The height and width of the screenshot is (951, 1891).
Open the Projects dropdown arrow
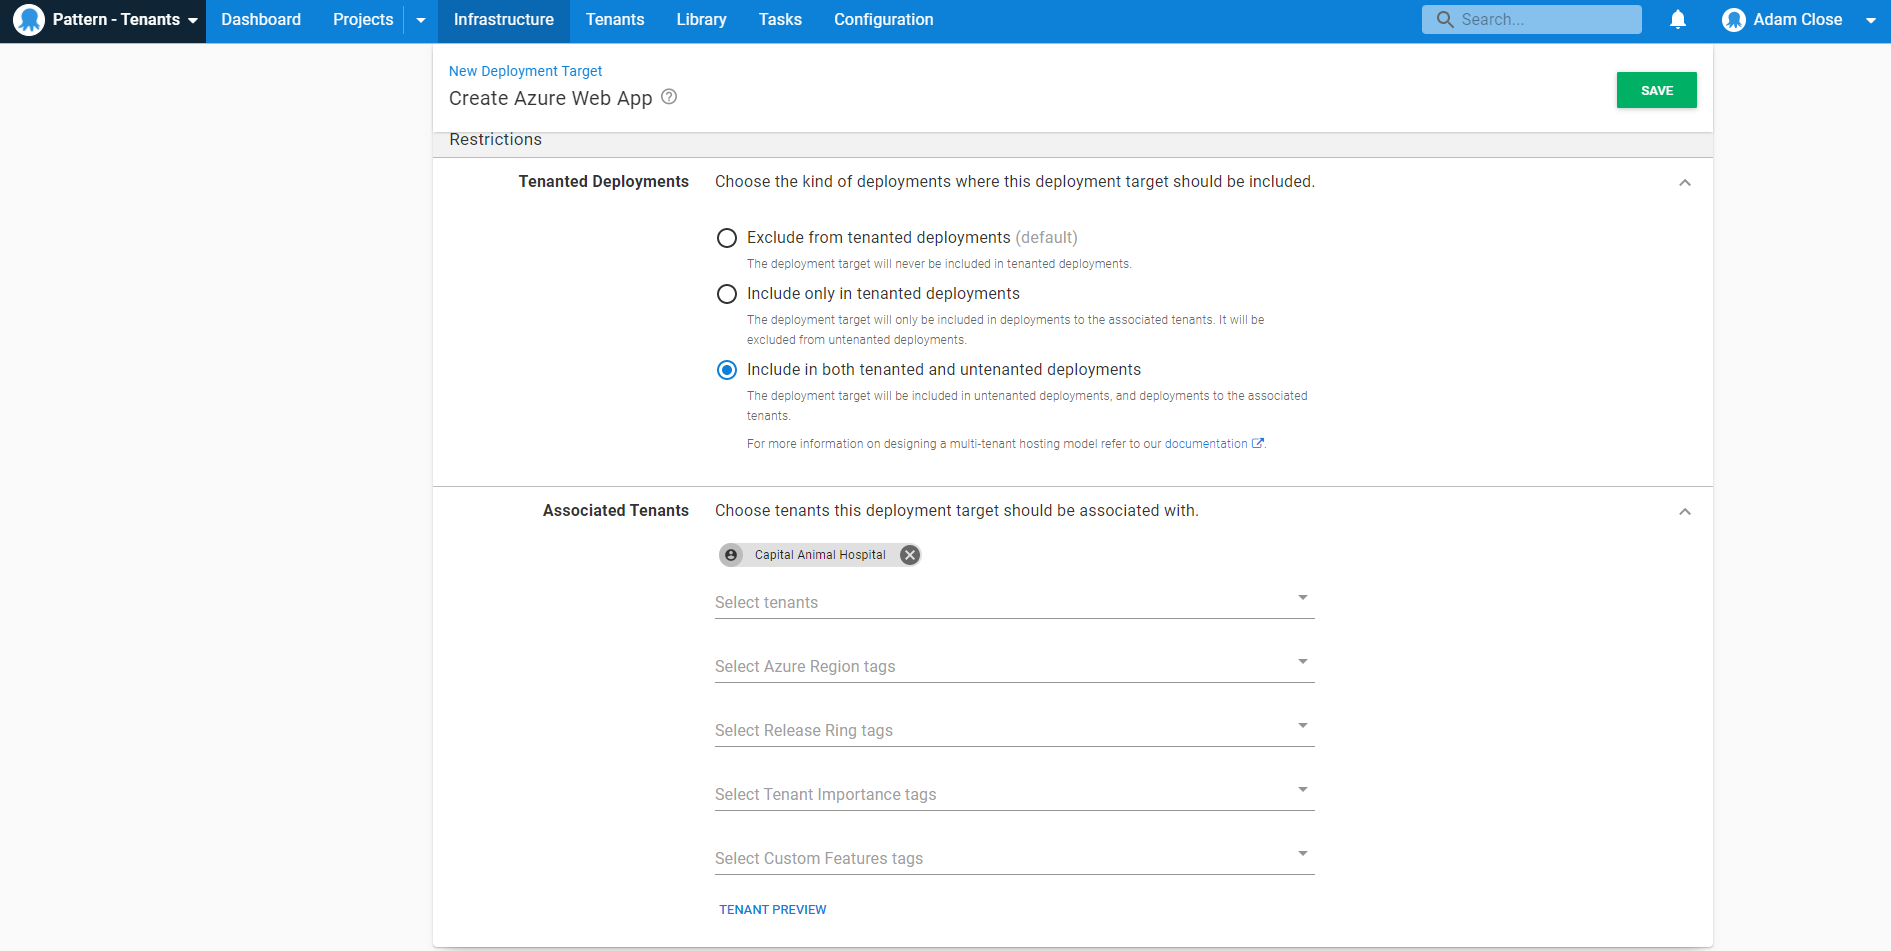click(x=421, y=20)
